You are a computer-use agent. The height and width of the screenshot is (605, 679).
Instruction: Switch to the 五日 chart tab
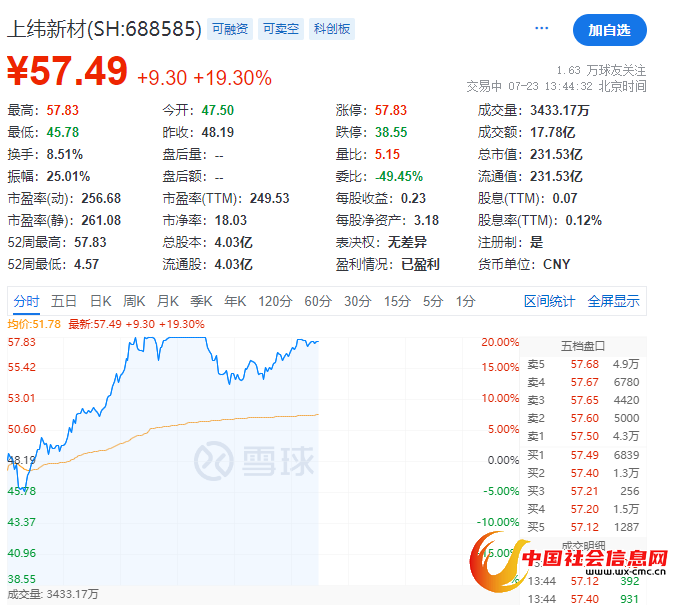[x=64, y=301]
